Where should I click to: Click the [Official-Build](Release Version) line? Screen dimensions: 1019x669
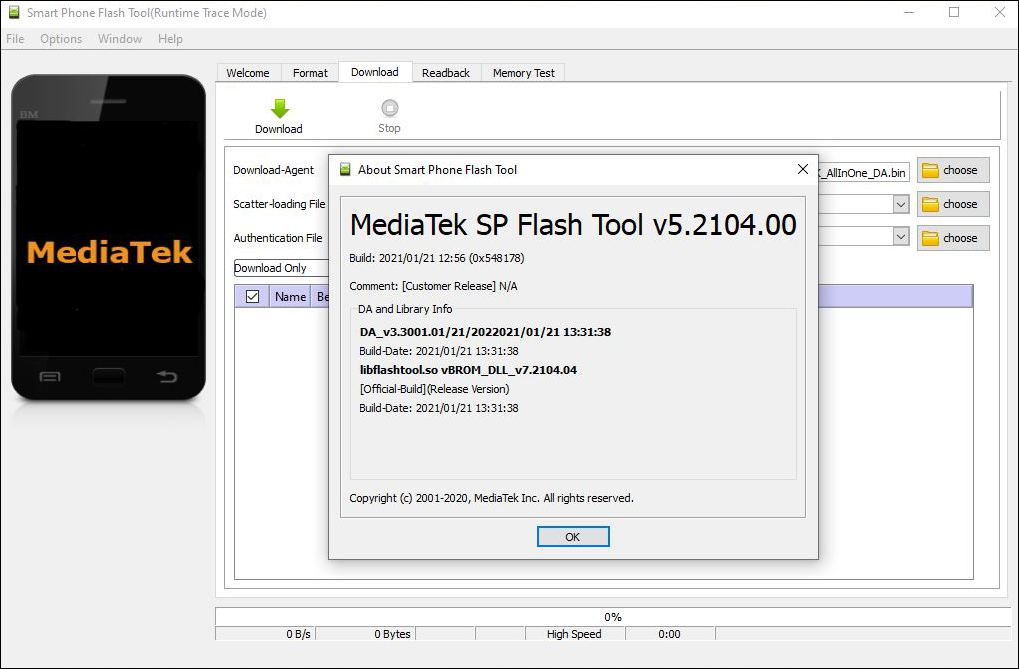click(434, 389)
